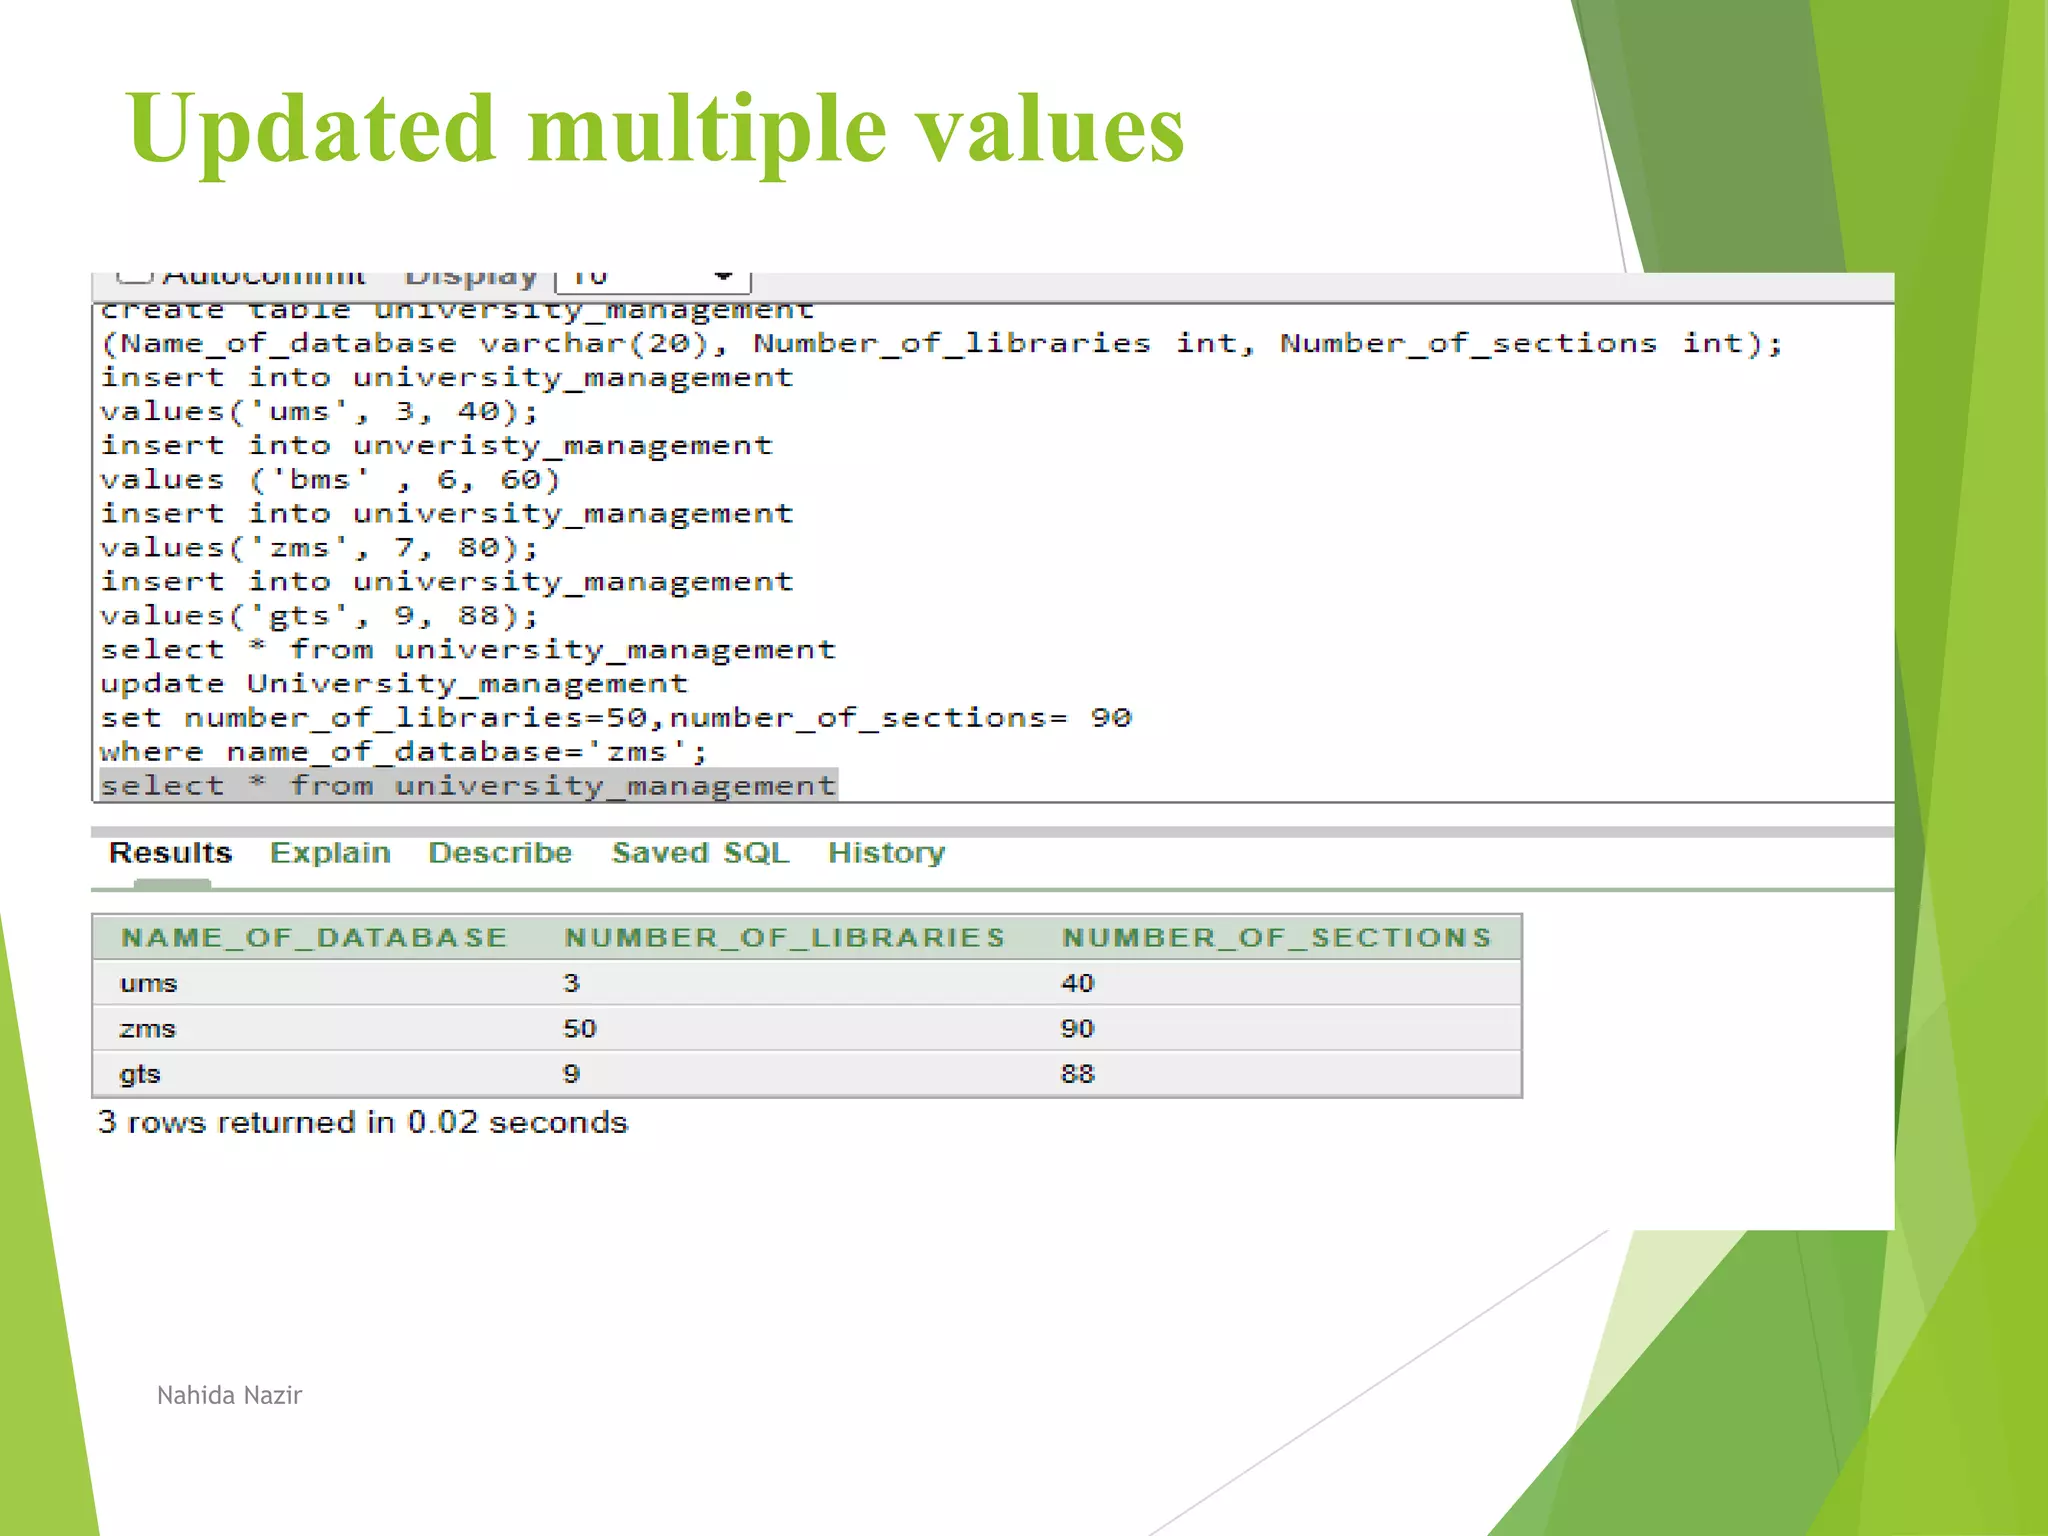The image size is (2048, 1536).
Task: Select the 'gts' cell in results
Action: coord(140,1074)
